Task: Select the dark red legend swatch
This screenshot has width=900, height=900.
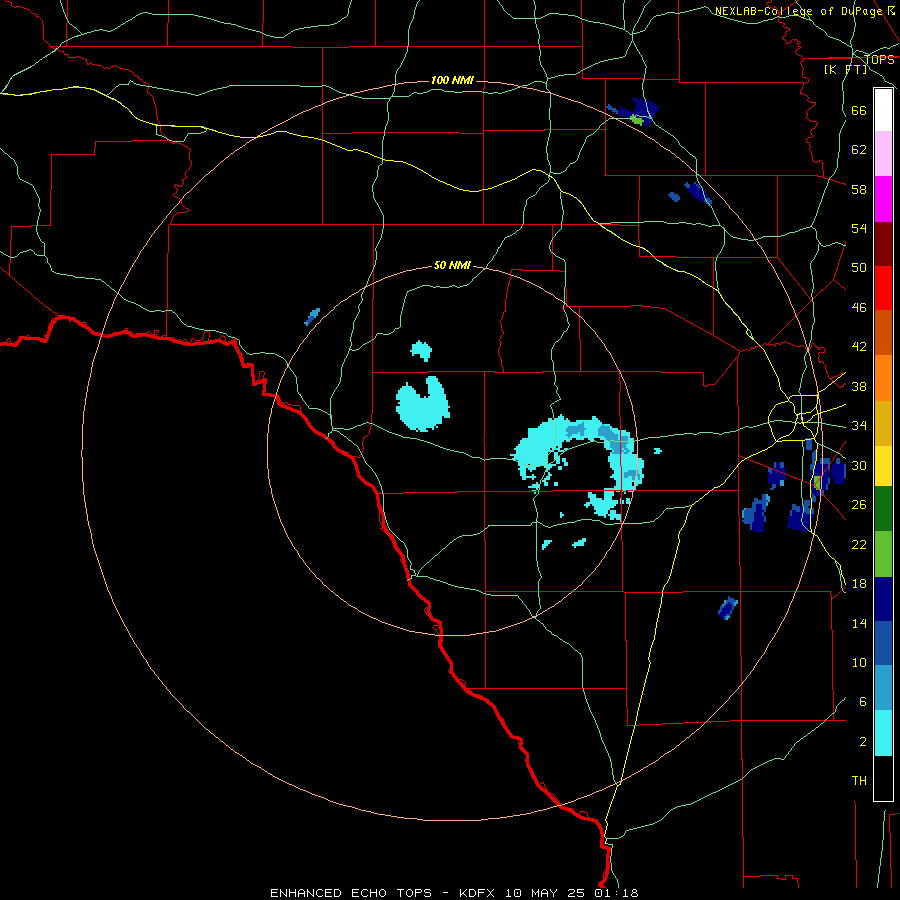Action: pyautogui.click(x=883, y=243)
